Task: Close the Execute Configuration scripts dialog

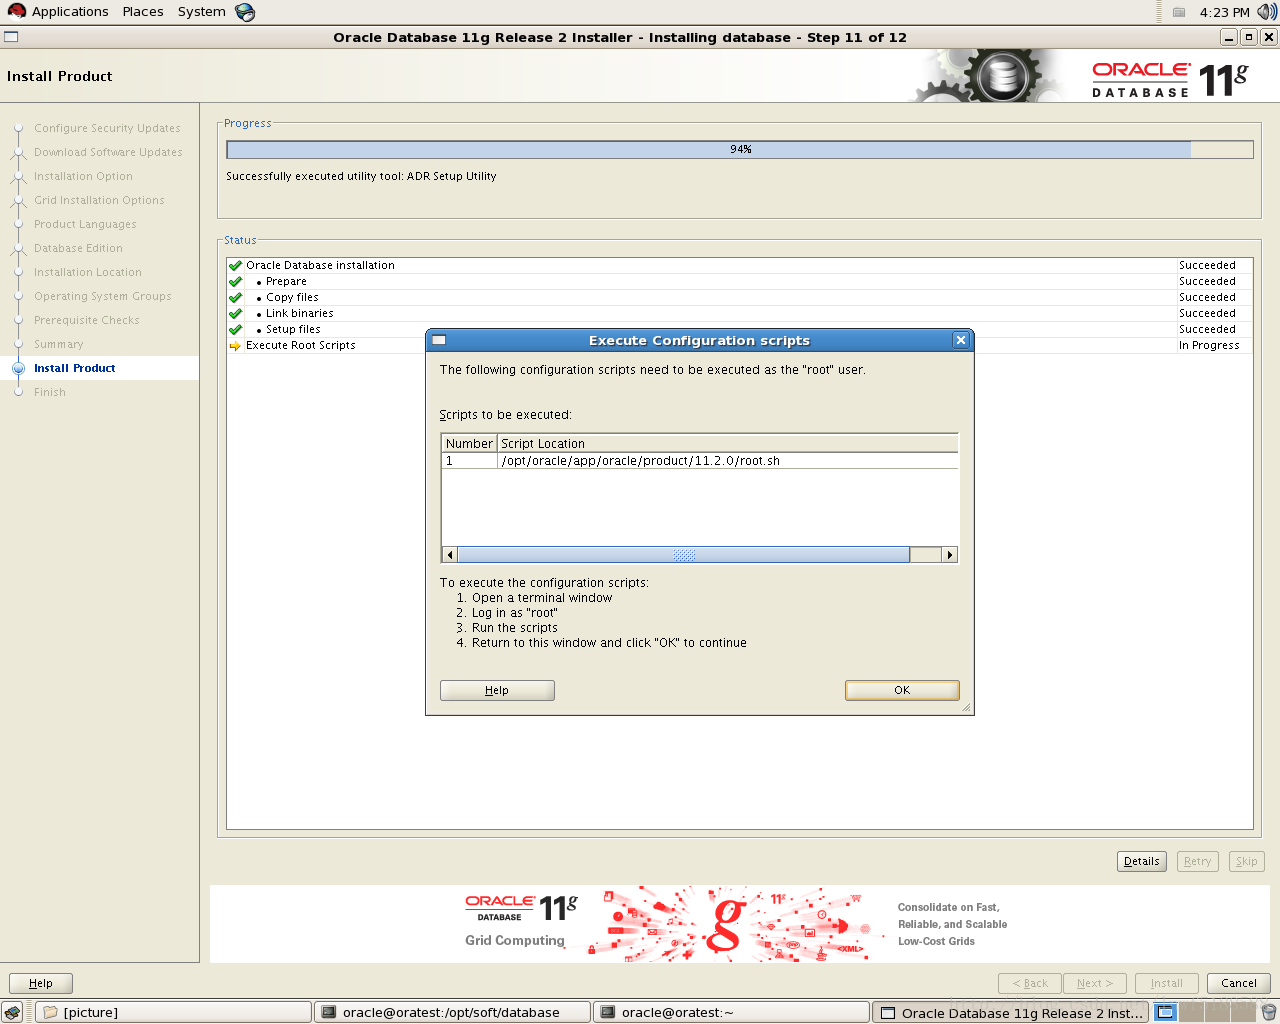Action: pos(961,340)
